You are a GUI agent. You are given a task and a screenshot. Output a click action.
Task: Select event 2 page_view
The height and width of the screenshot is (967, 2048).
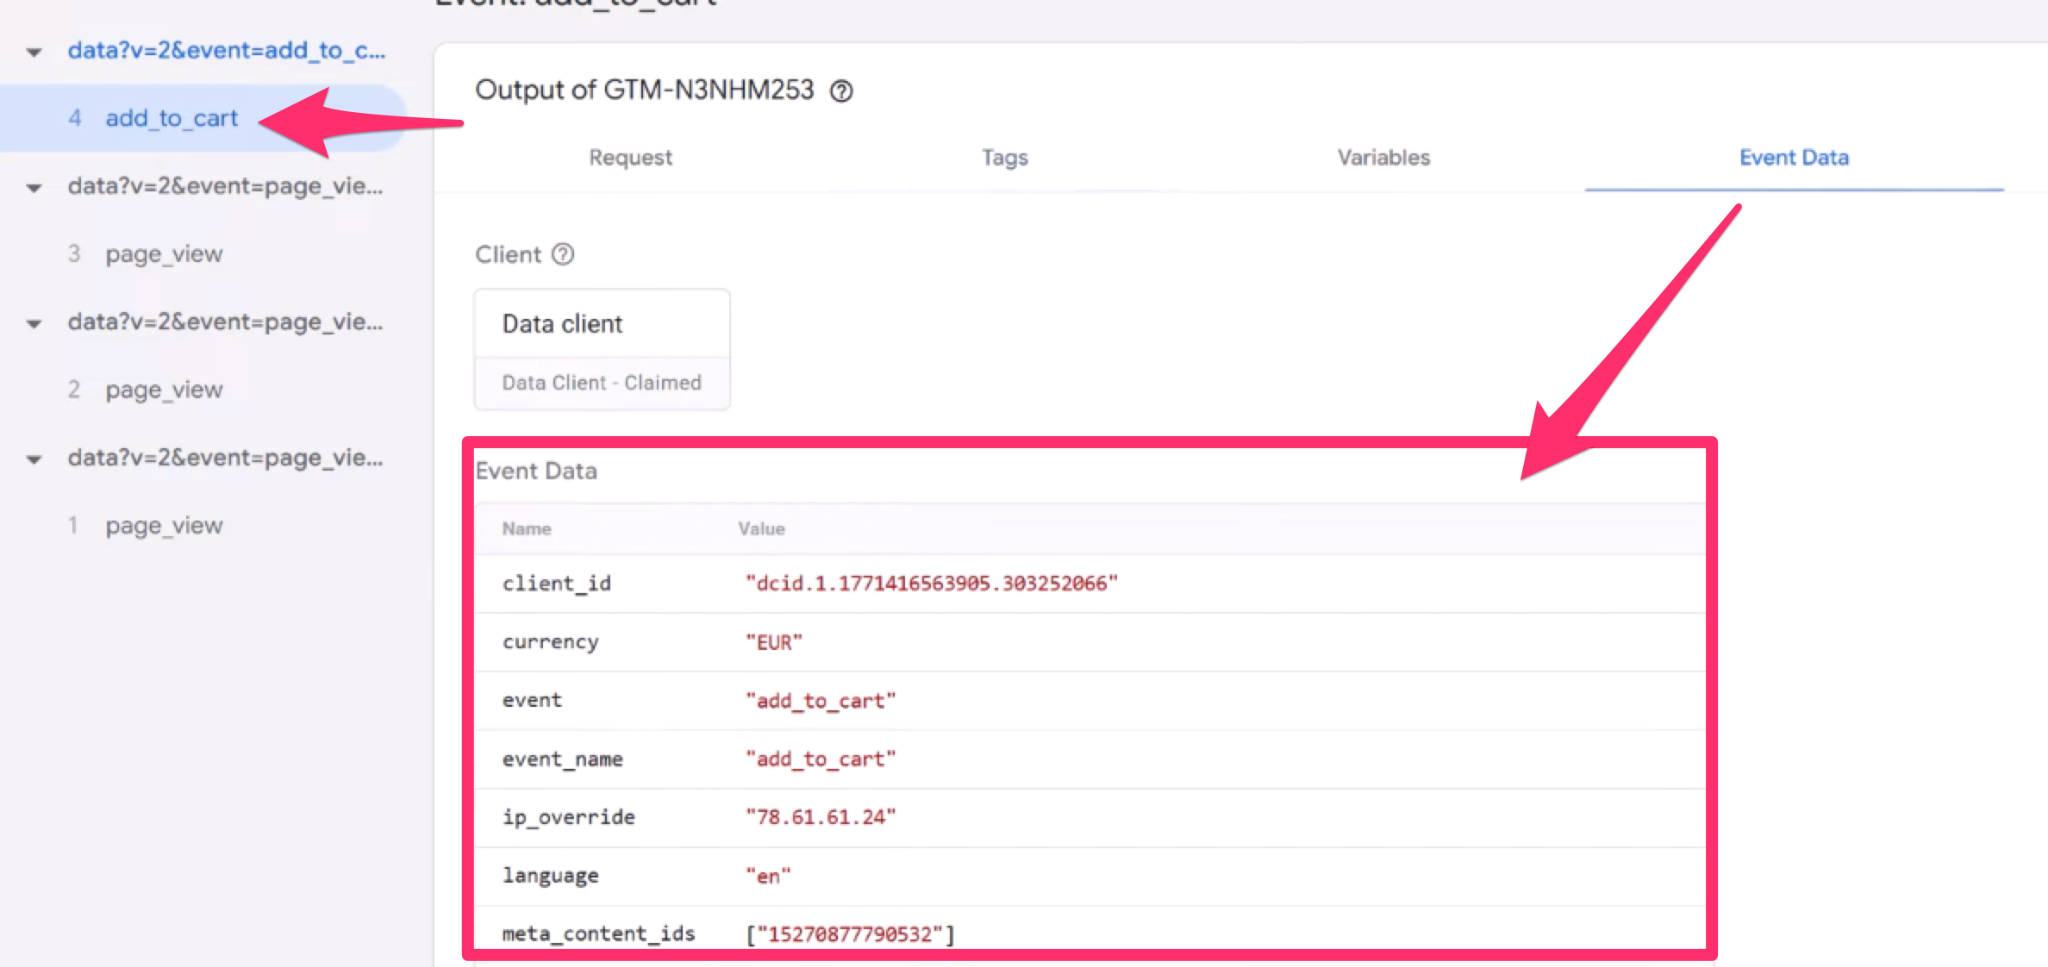click(x=164, y=390)
